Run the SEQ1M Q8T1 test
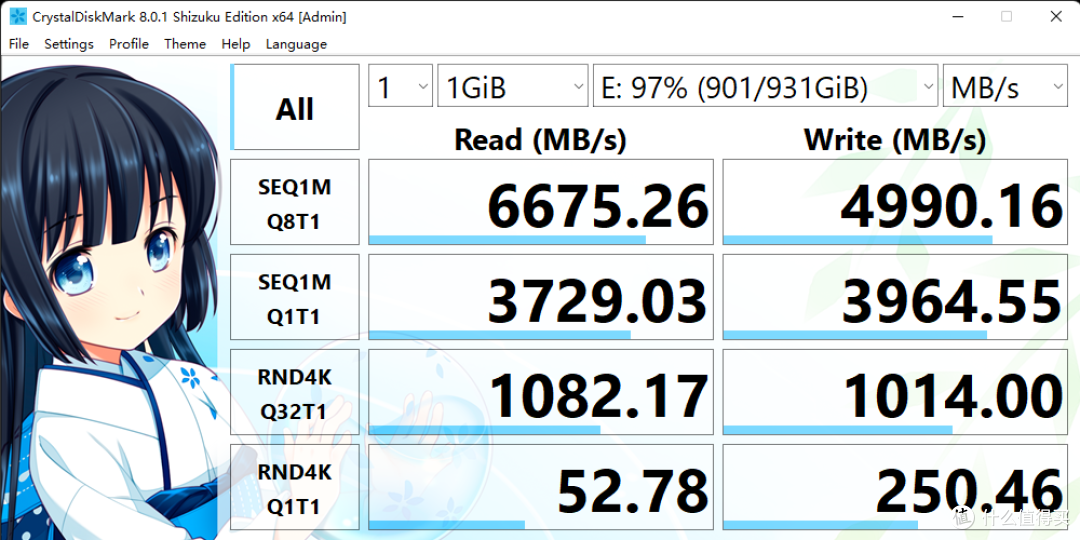Viewport: 1080px width, 540px height. coord(295,202)
